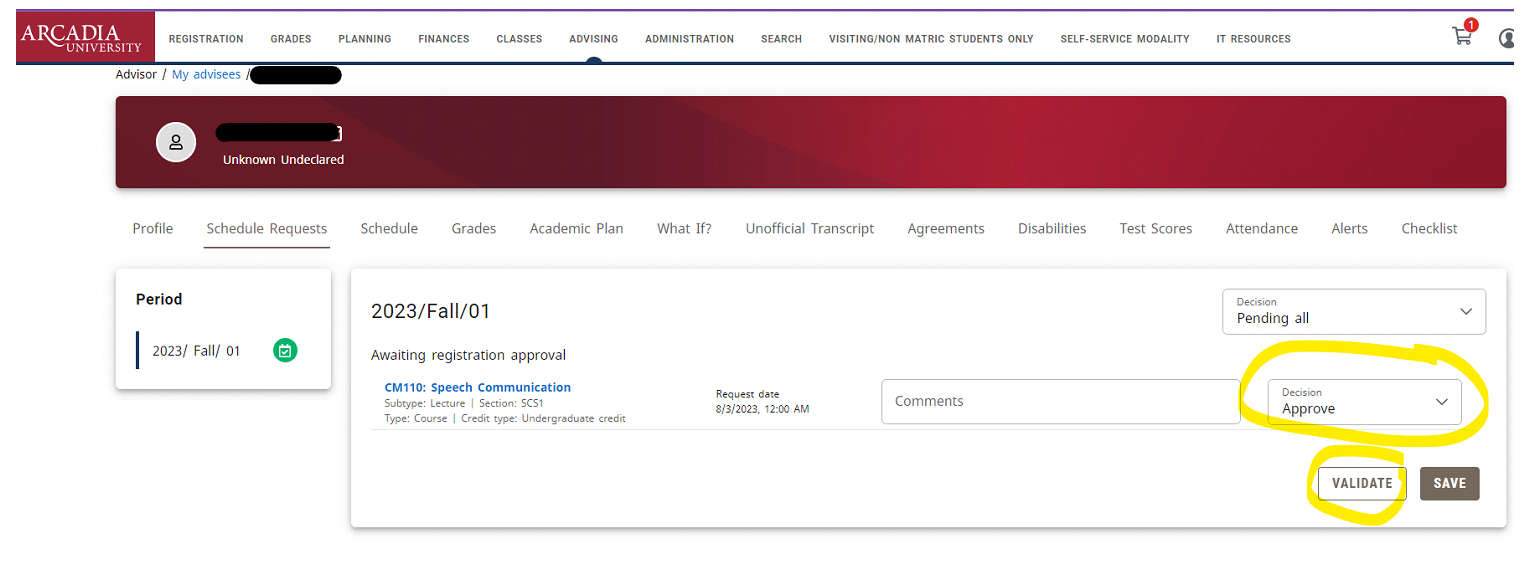Viewport: 1536px width, 565px height.
Task: Open the My advisees breadcrumb link
Action: [x=206, y=75]
